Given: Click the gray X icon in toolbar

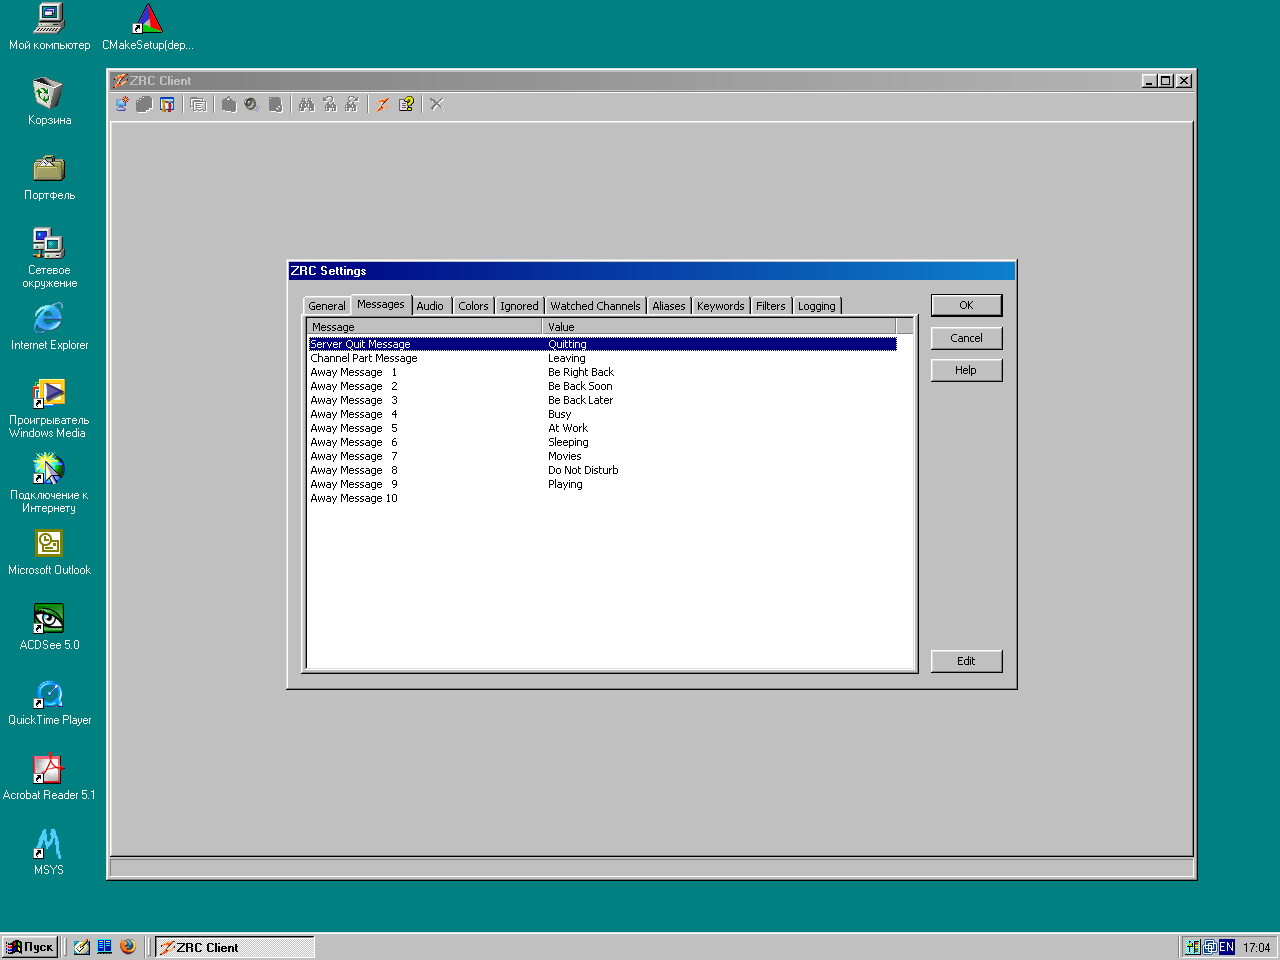Looking at the screenshot, I should [437, 104].
